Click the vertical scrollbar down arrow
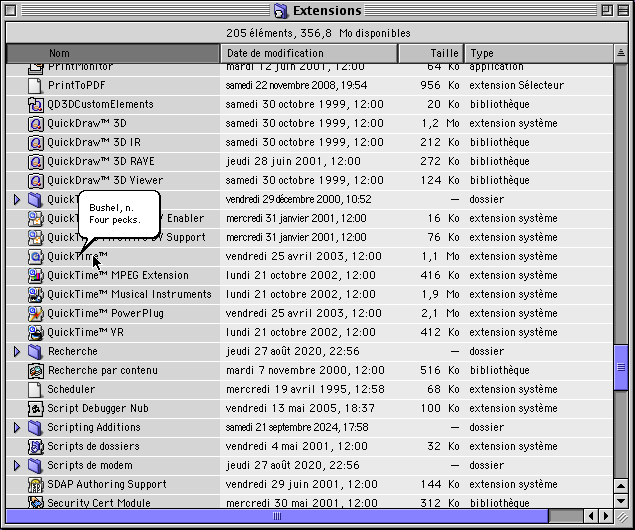This screenshot has height=530, width=635. point(621,501)
